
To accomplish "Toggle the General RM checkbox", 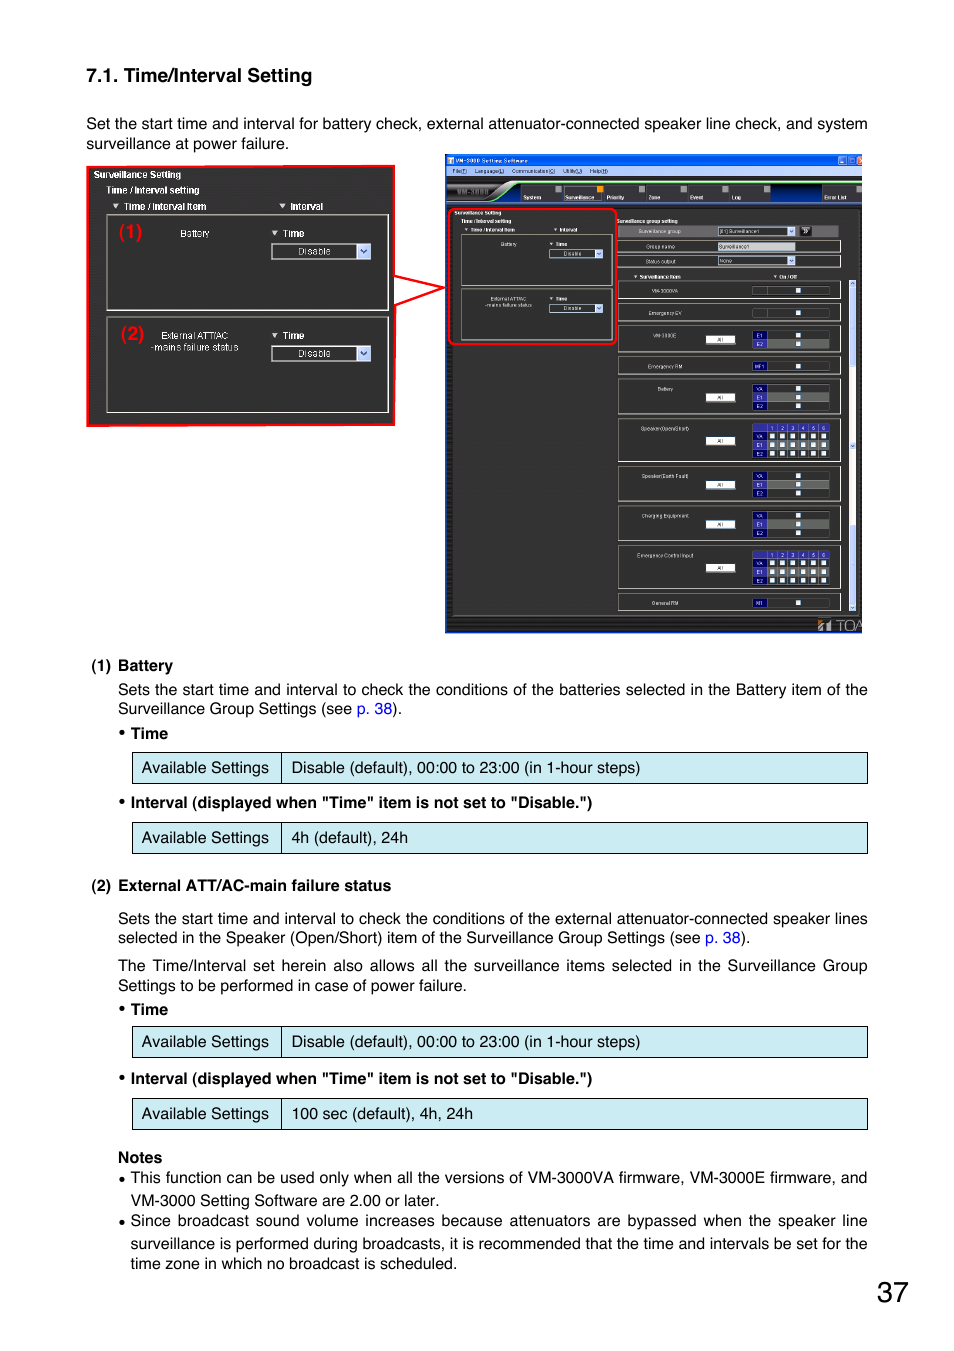I will click(x=798, y=603).
